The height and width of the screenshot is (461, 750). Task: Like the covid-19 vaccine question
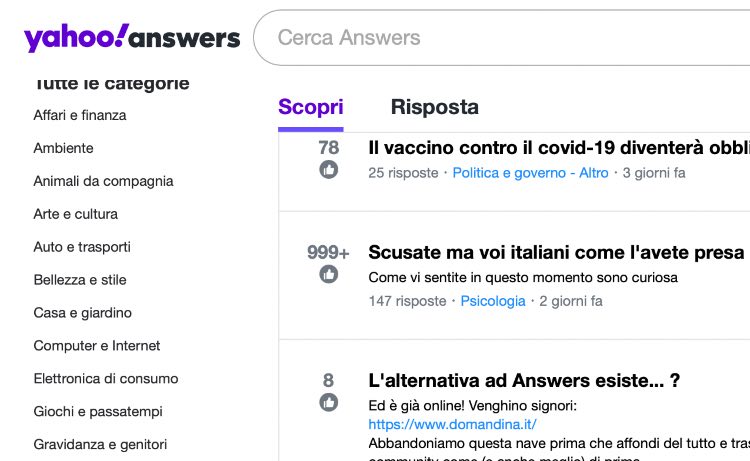point(328,170)
